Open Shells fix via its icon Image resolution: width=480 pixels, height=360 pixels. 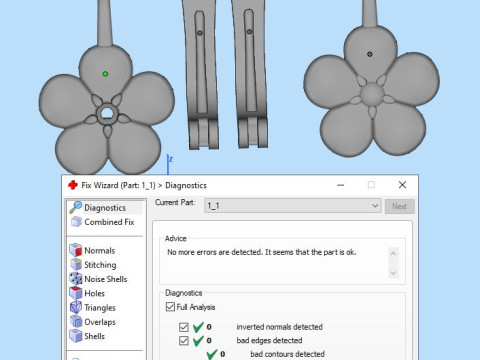coord(76,336)
